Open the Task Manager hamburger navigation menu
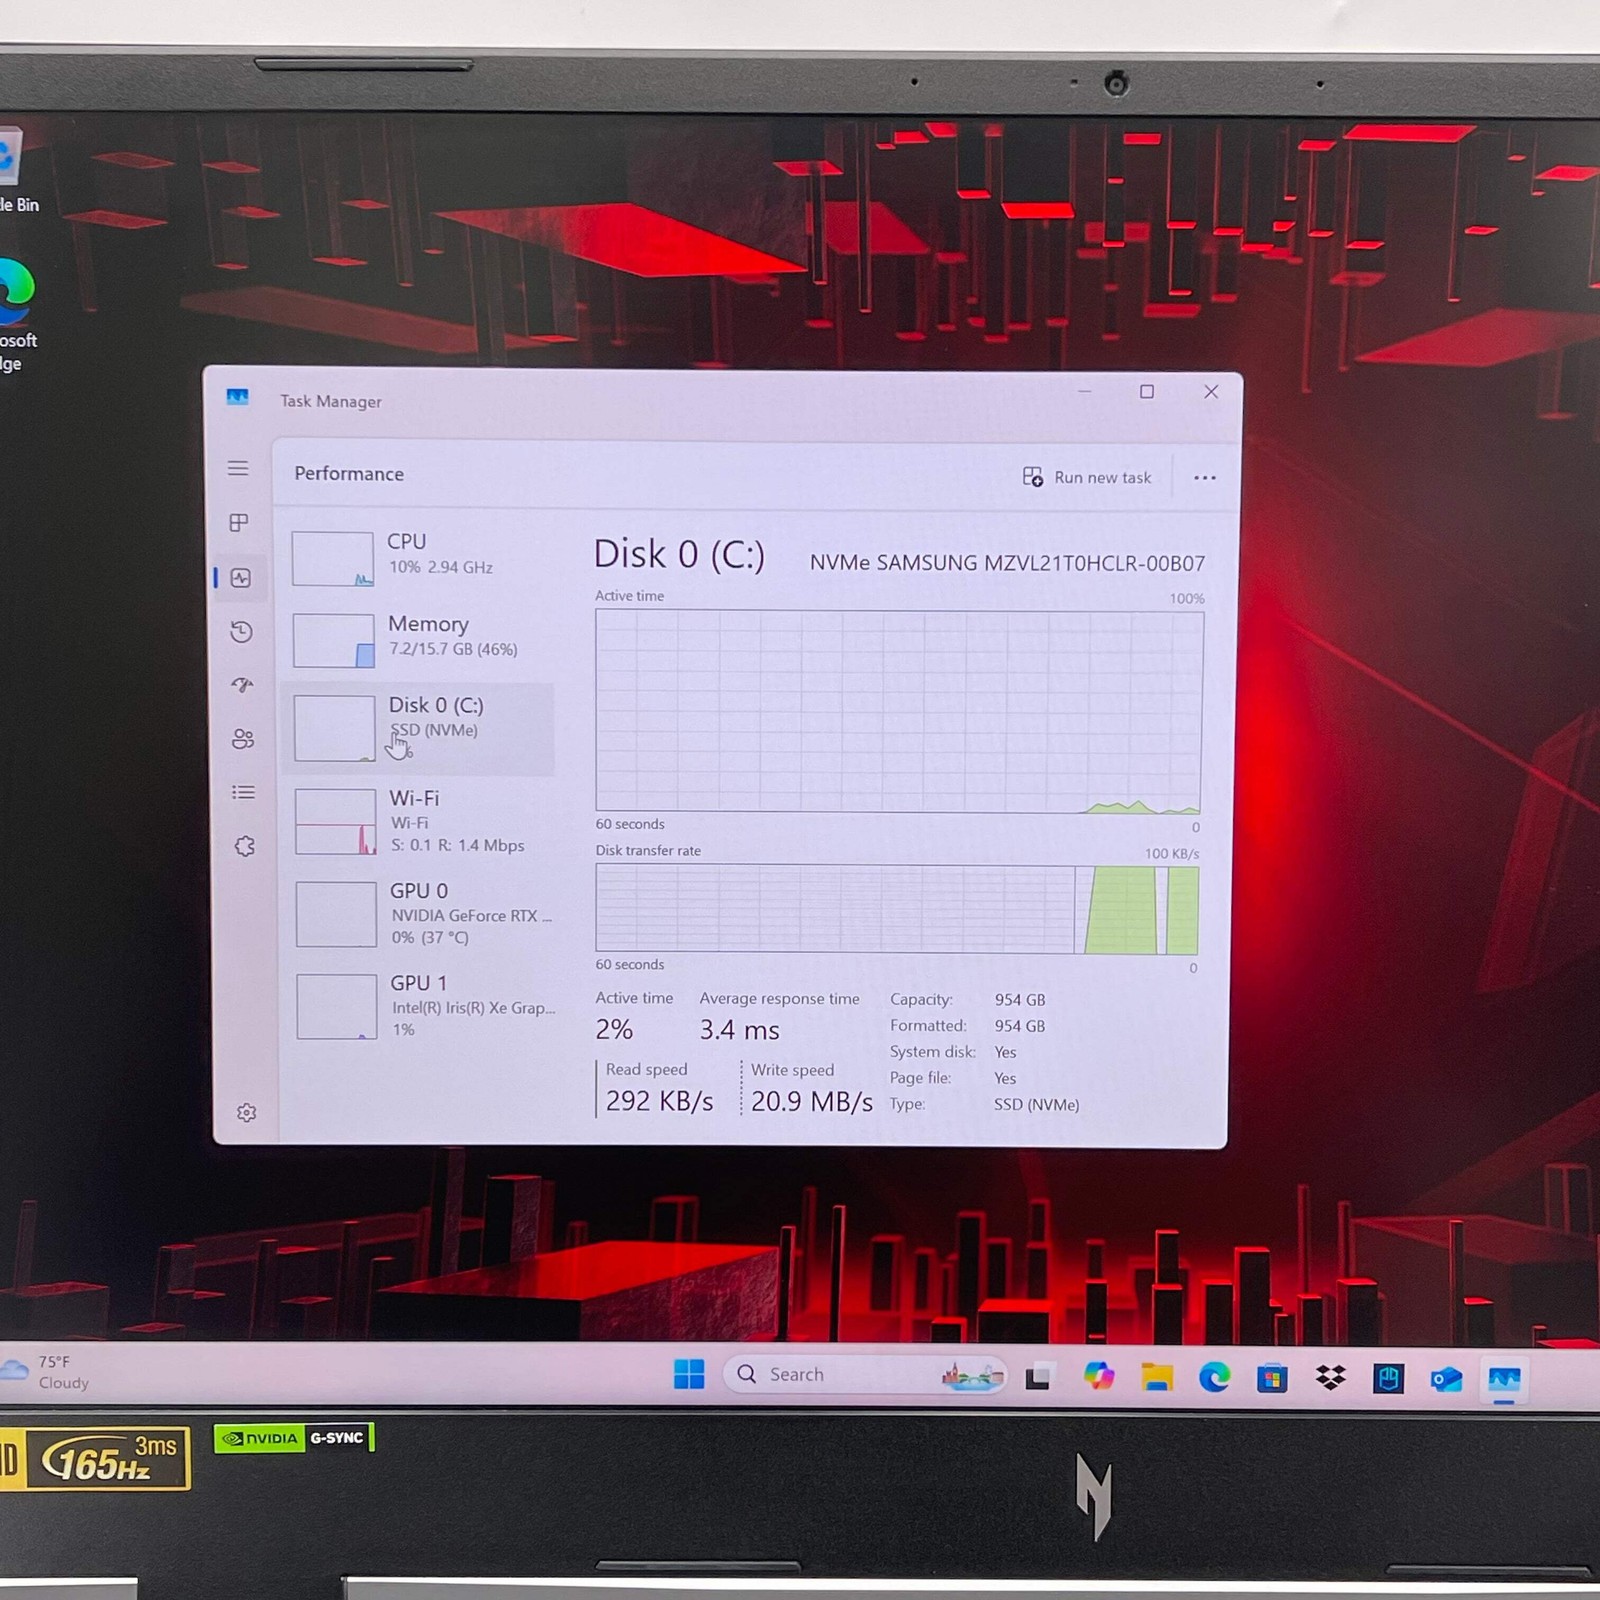 coord(238,468)
